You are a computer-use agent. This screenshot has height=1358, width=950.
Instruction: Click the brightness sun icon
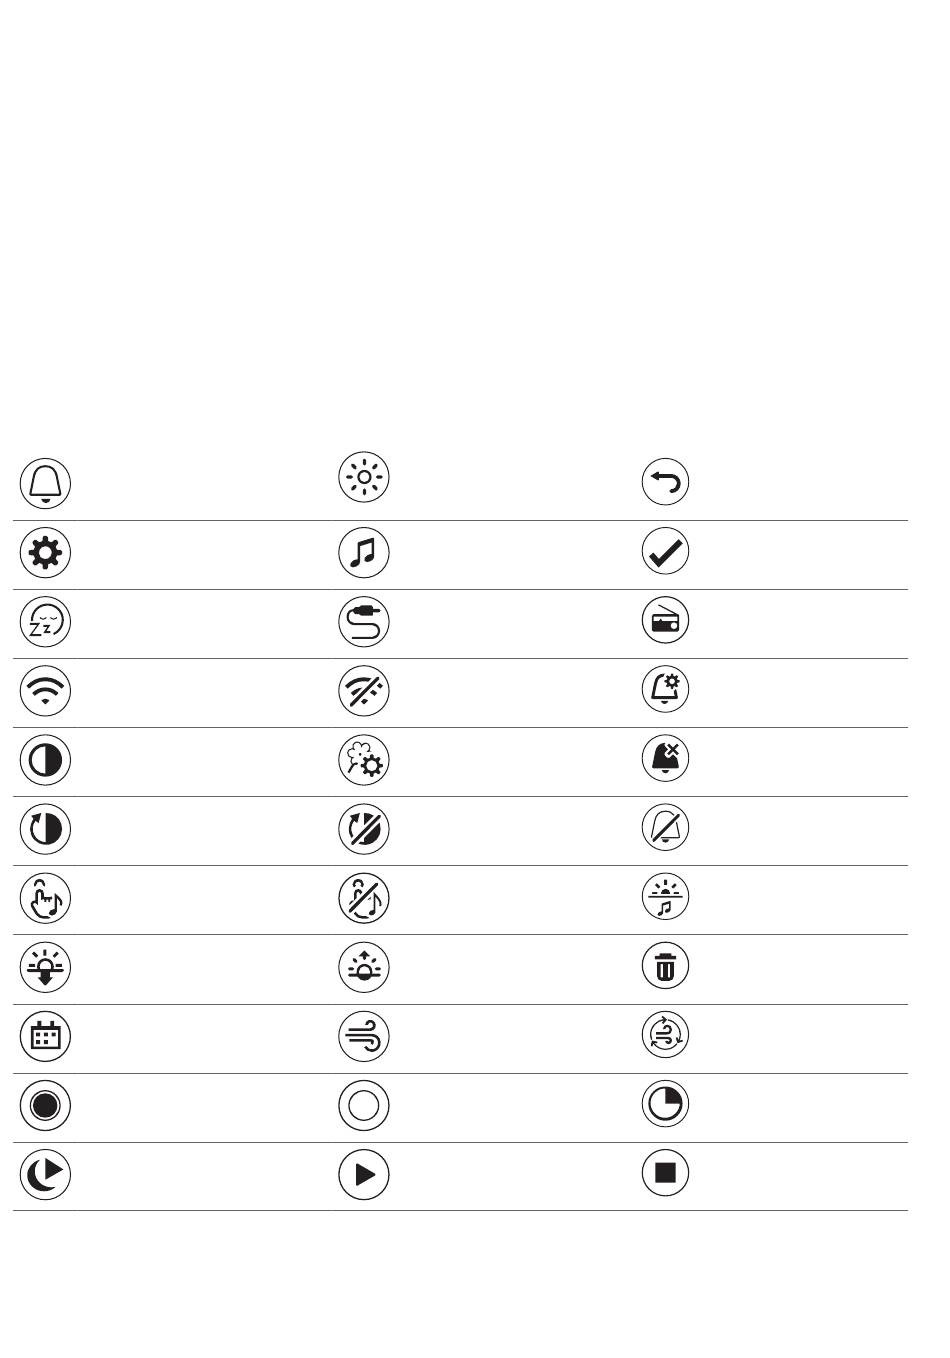[x=364, y=478]
